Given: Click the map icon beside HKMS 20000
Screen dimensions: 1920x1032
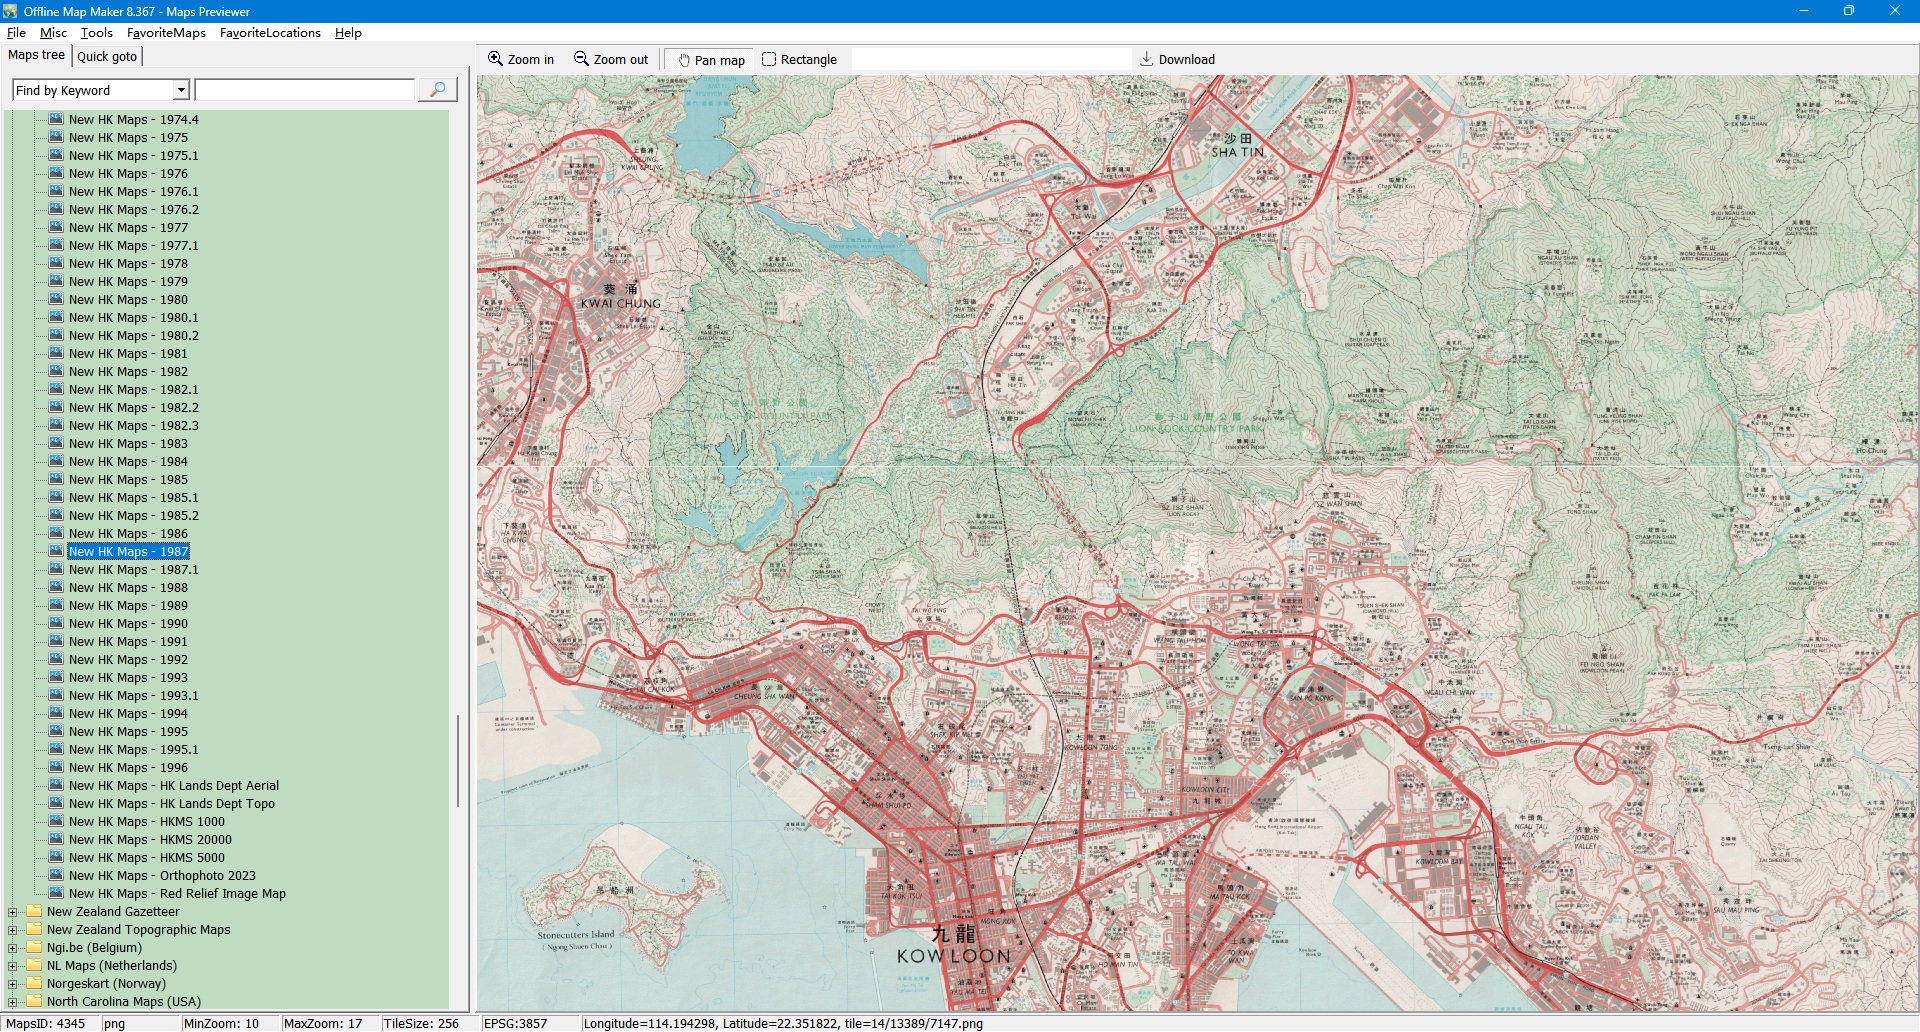Looking at the screenshot, I should tap(57, 839).
